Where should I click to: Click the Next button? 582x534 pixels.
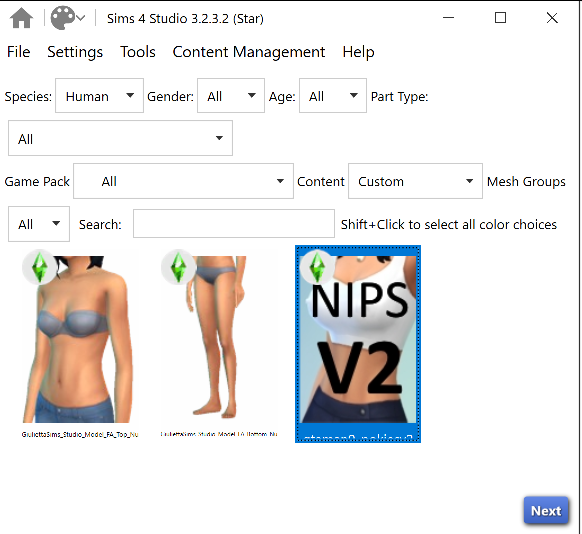pos(546,511)
